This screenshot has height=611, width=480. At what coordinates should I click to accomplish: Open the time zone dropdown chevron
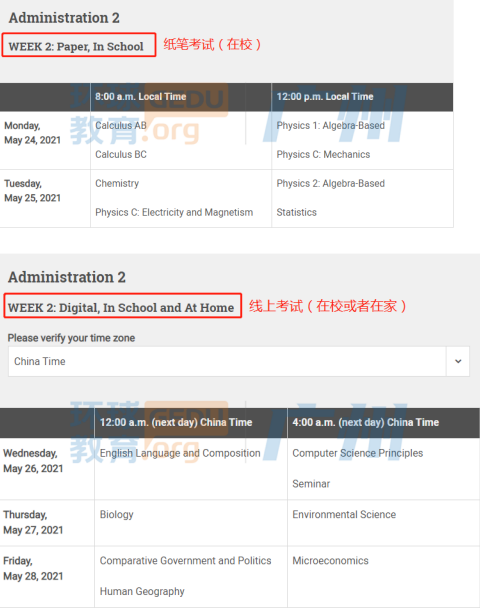(x=458, y=361)
